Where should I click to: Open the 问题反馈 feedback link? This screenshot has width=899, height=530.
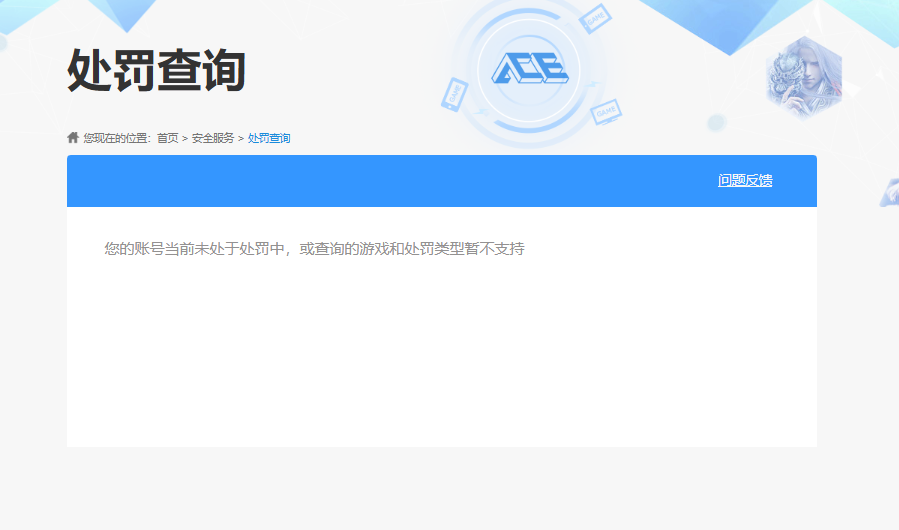[x=745, y=181]
